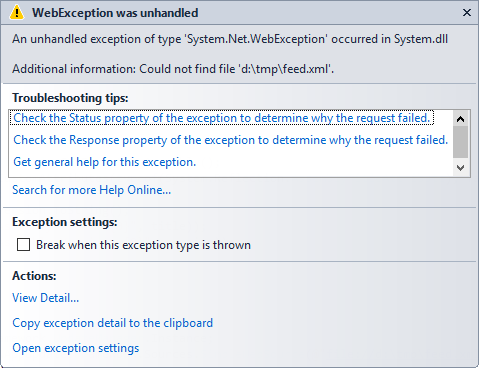Open the Status property troubleshooting tip
The height and width of the screenshot is (368, 479).
click(222, 118)
